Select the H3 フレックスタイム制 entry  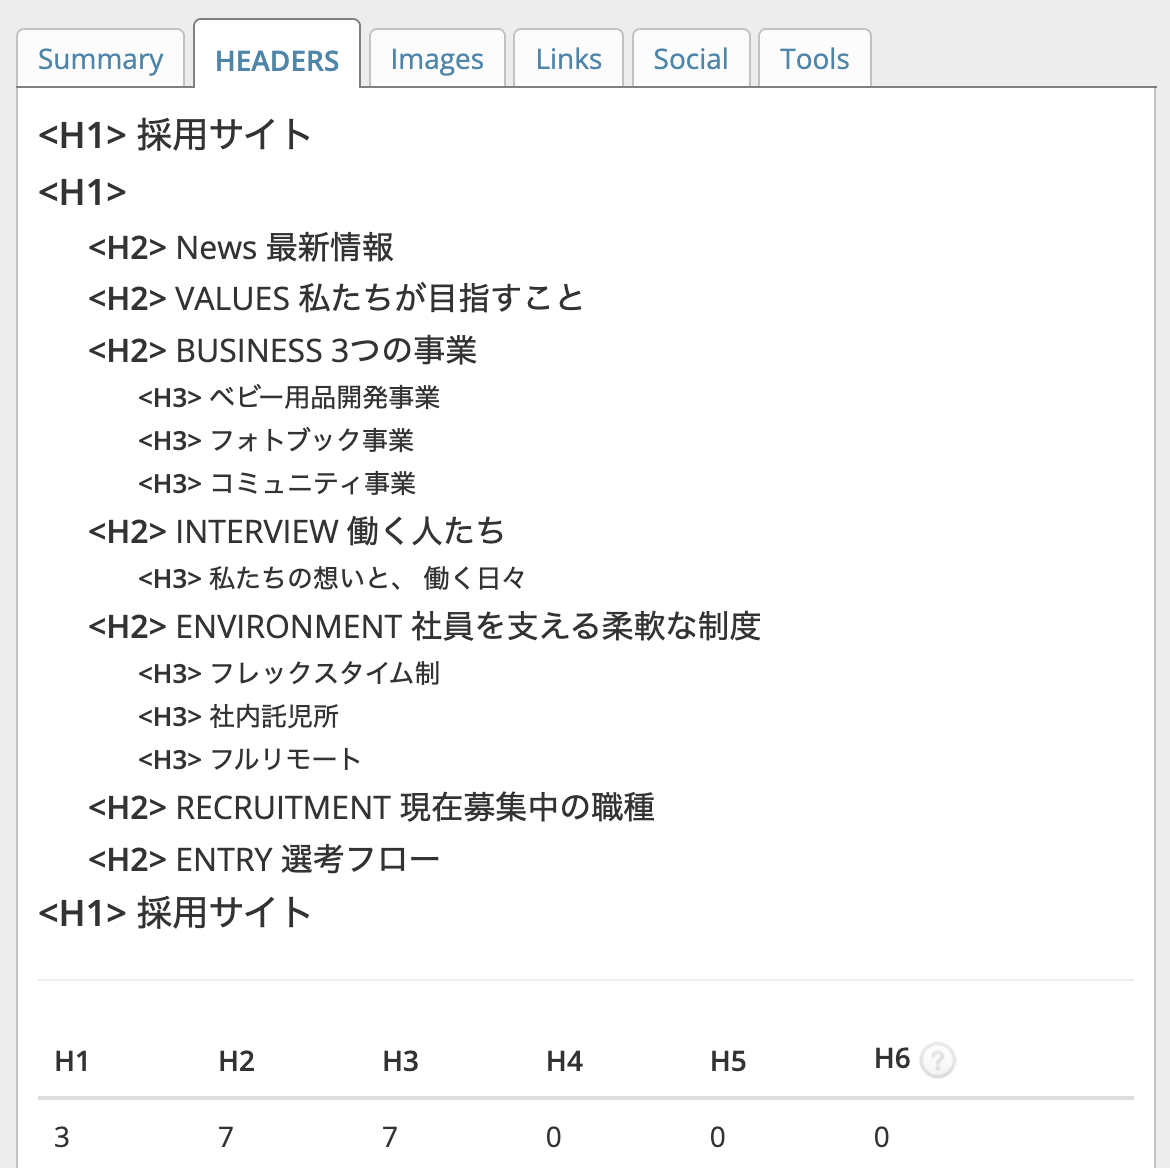(x=289, y=674)
